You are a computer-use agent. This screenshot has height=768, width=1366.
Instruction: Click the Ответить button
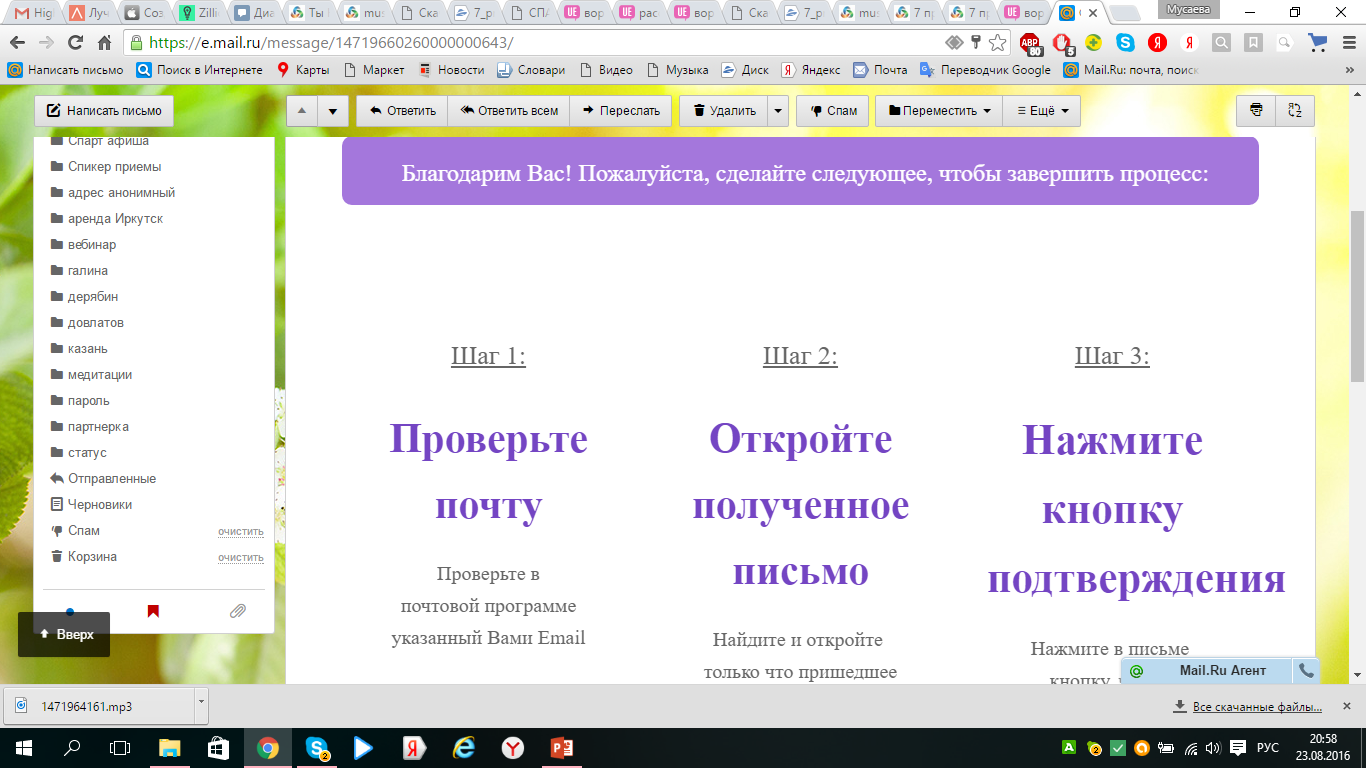(x=402, y=111)
